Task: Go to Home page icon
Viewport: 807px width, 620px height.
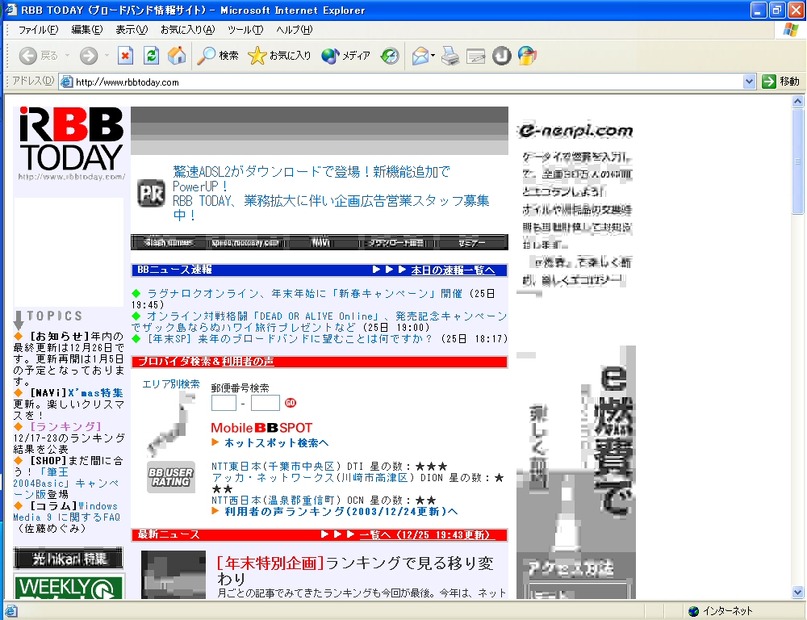Action: [x=177, y=56]
